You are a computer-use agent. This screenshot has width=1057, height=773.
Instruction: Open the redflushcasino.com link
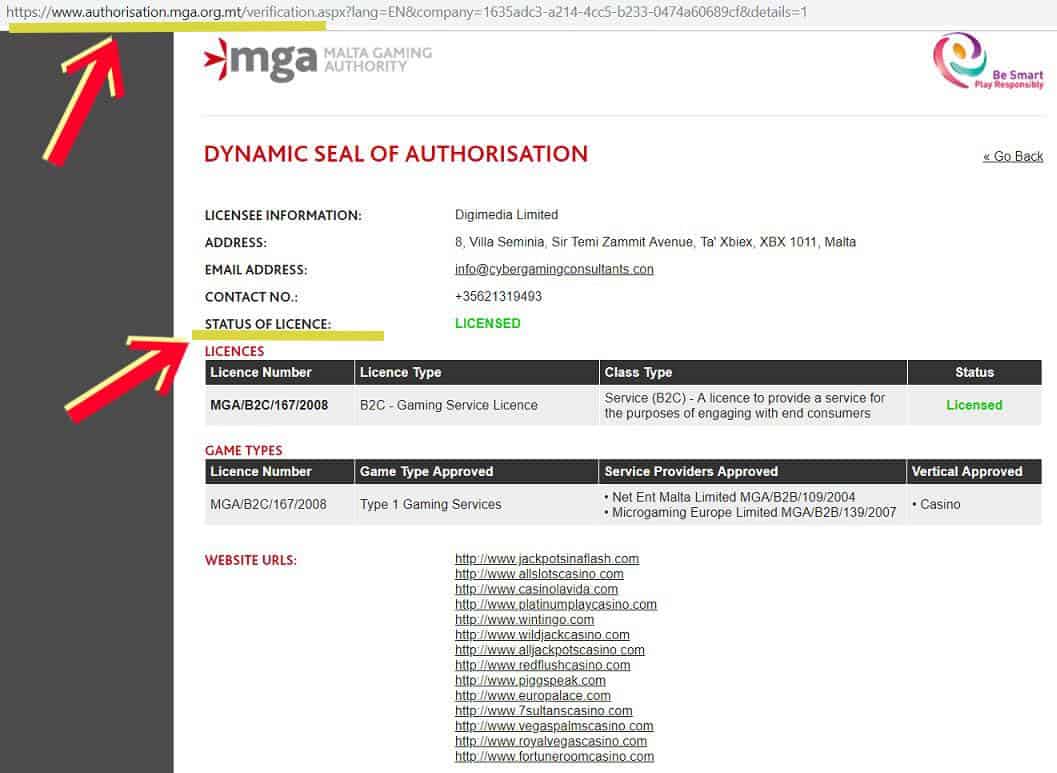[543, 665]
